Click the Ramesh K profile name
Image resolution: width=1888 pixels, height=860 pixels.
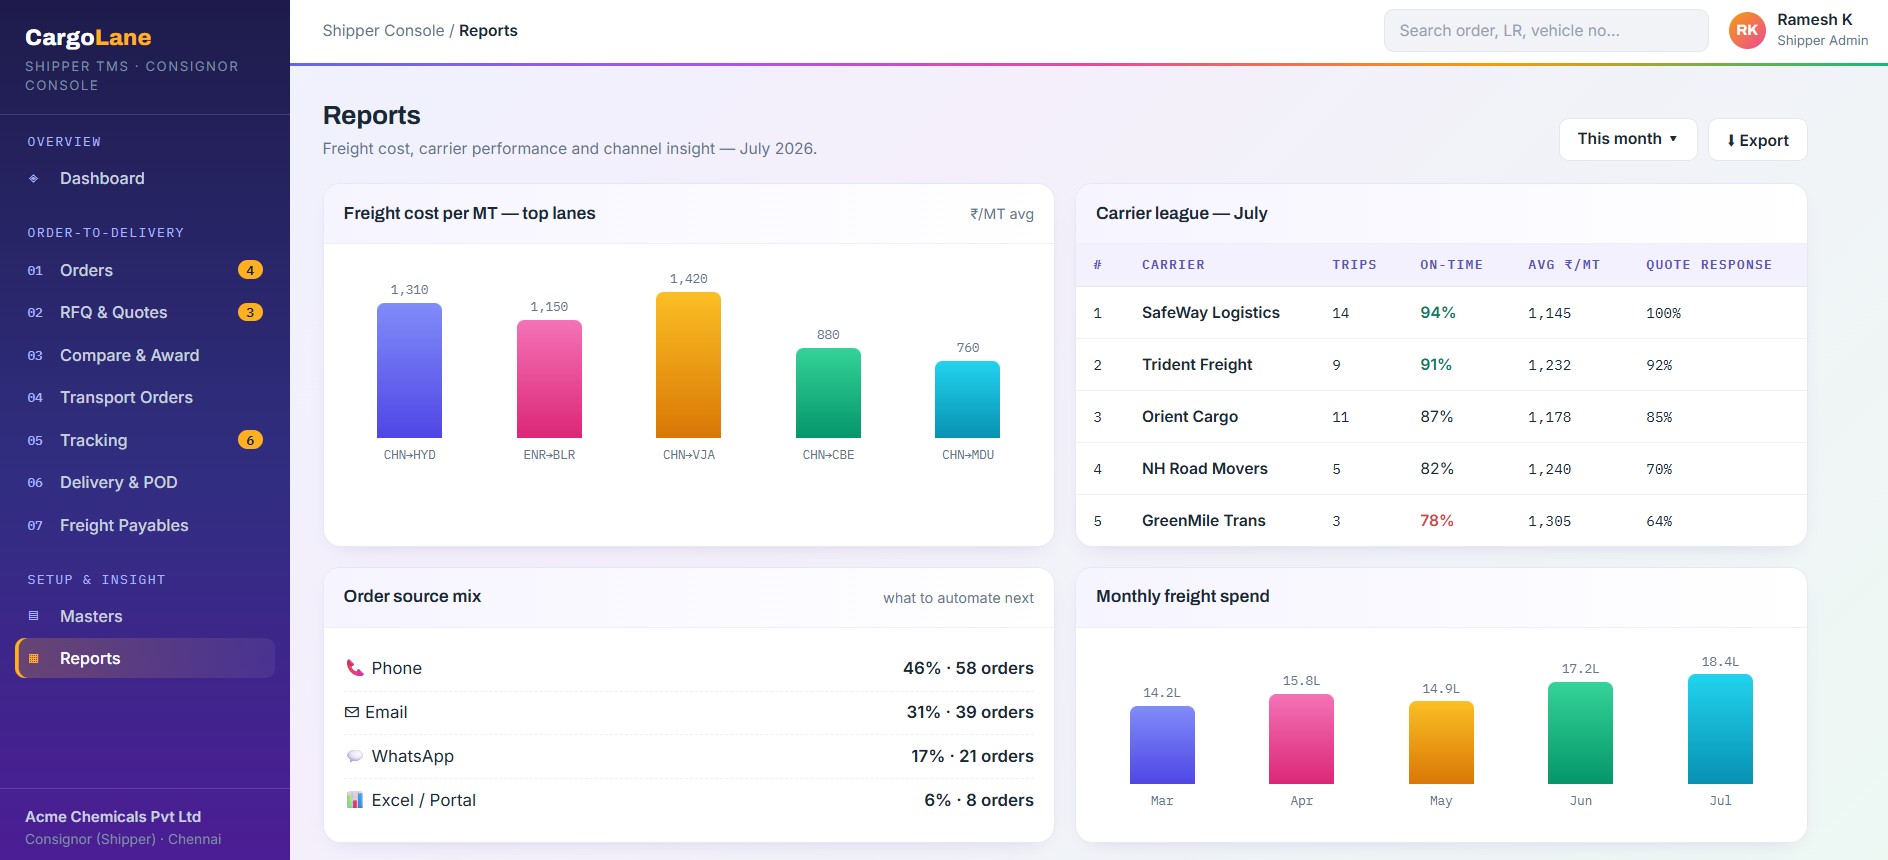tap(1814, 20)
